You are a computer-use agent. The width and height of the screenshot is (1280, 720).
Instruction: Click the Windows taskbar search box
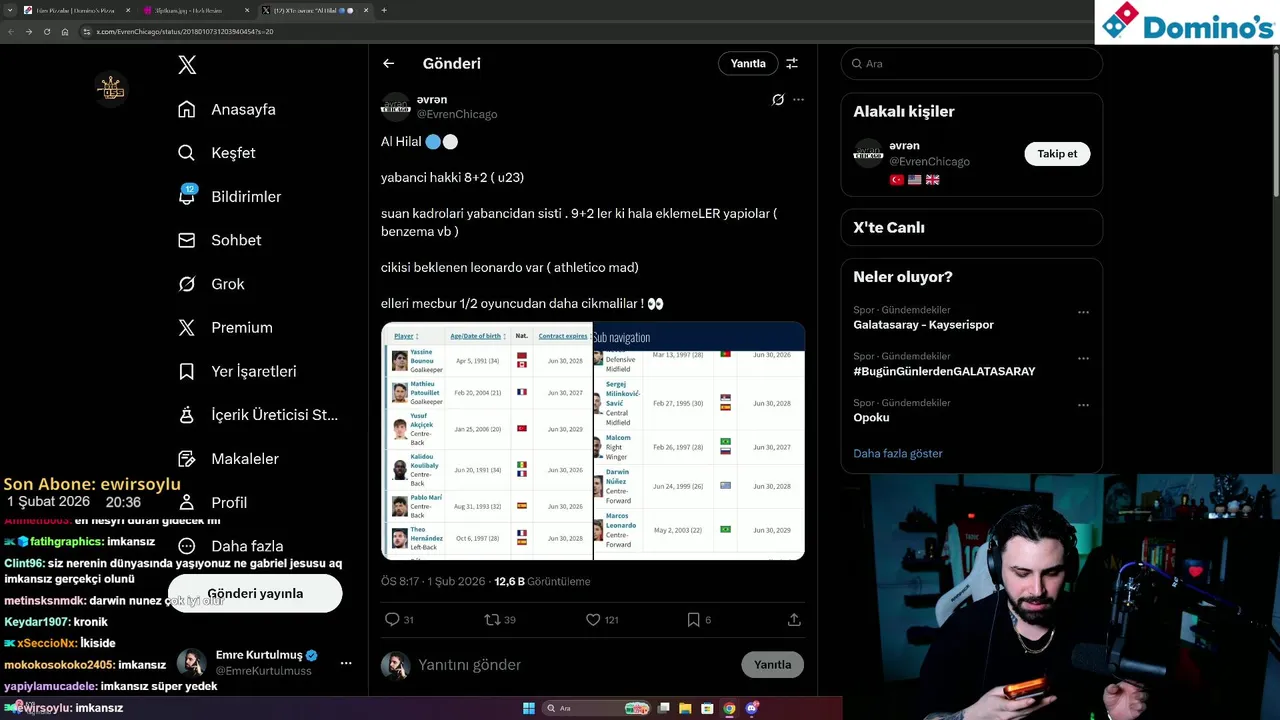point(597,708)
